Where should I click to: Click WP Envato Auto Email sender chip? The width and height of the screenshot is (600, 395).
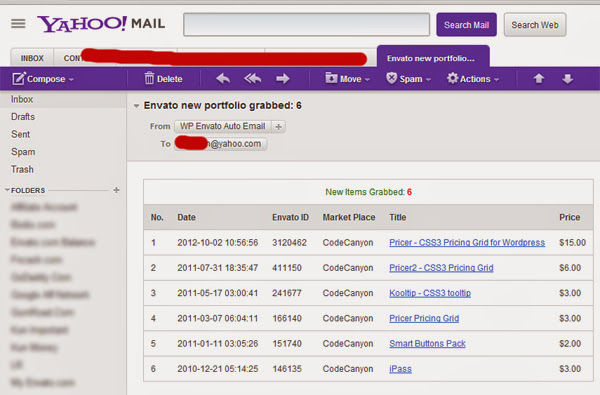[x=223, y=126]
